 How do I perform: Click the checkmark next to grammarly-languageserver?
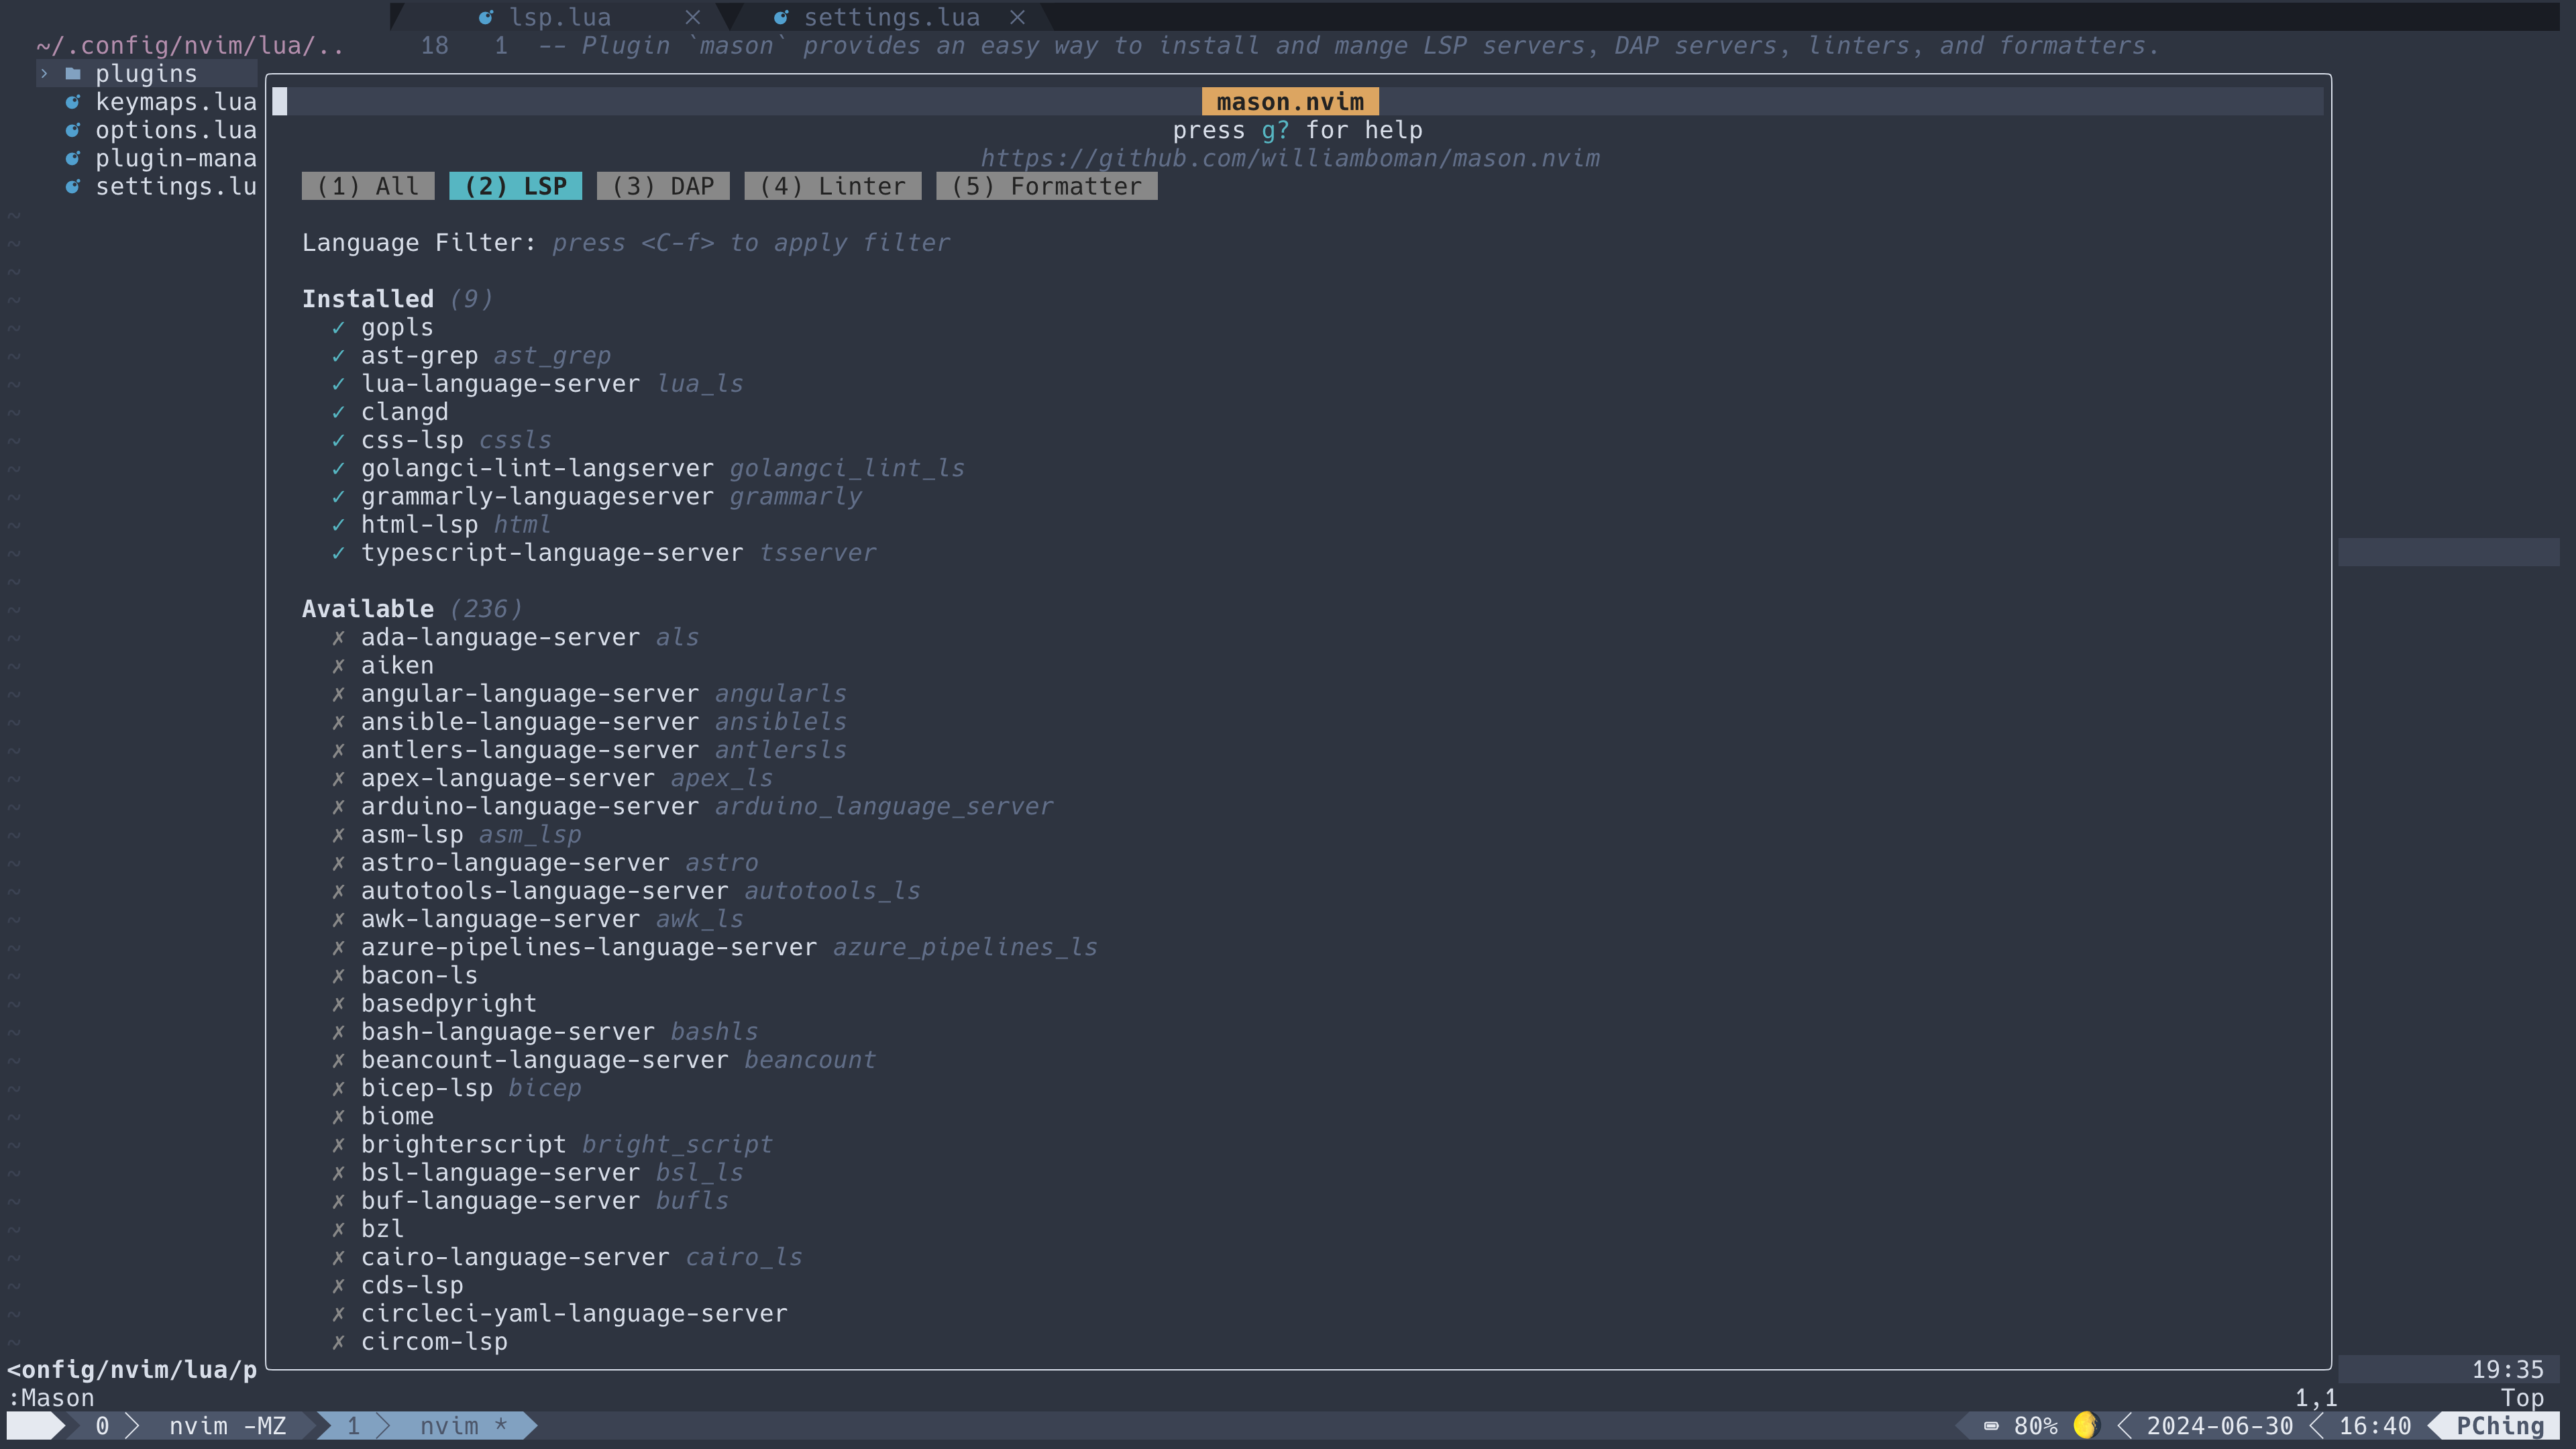pyautogui.click(x=338, y=496)
